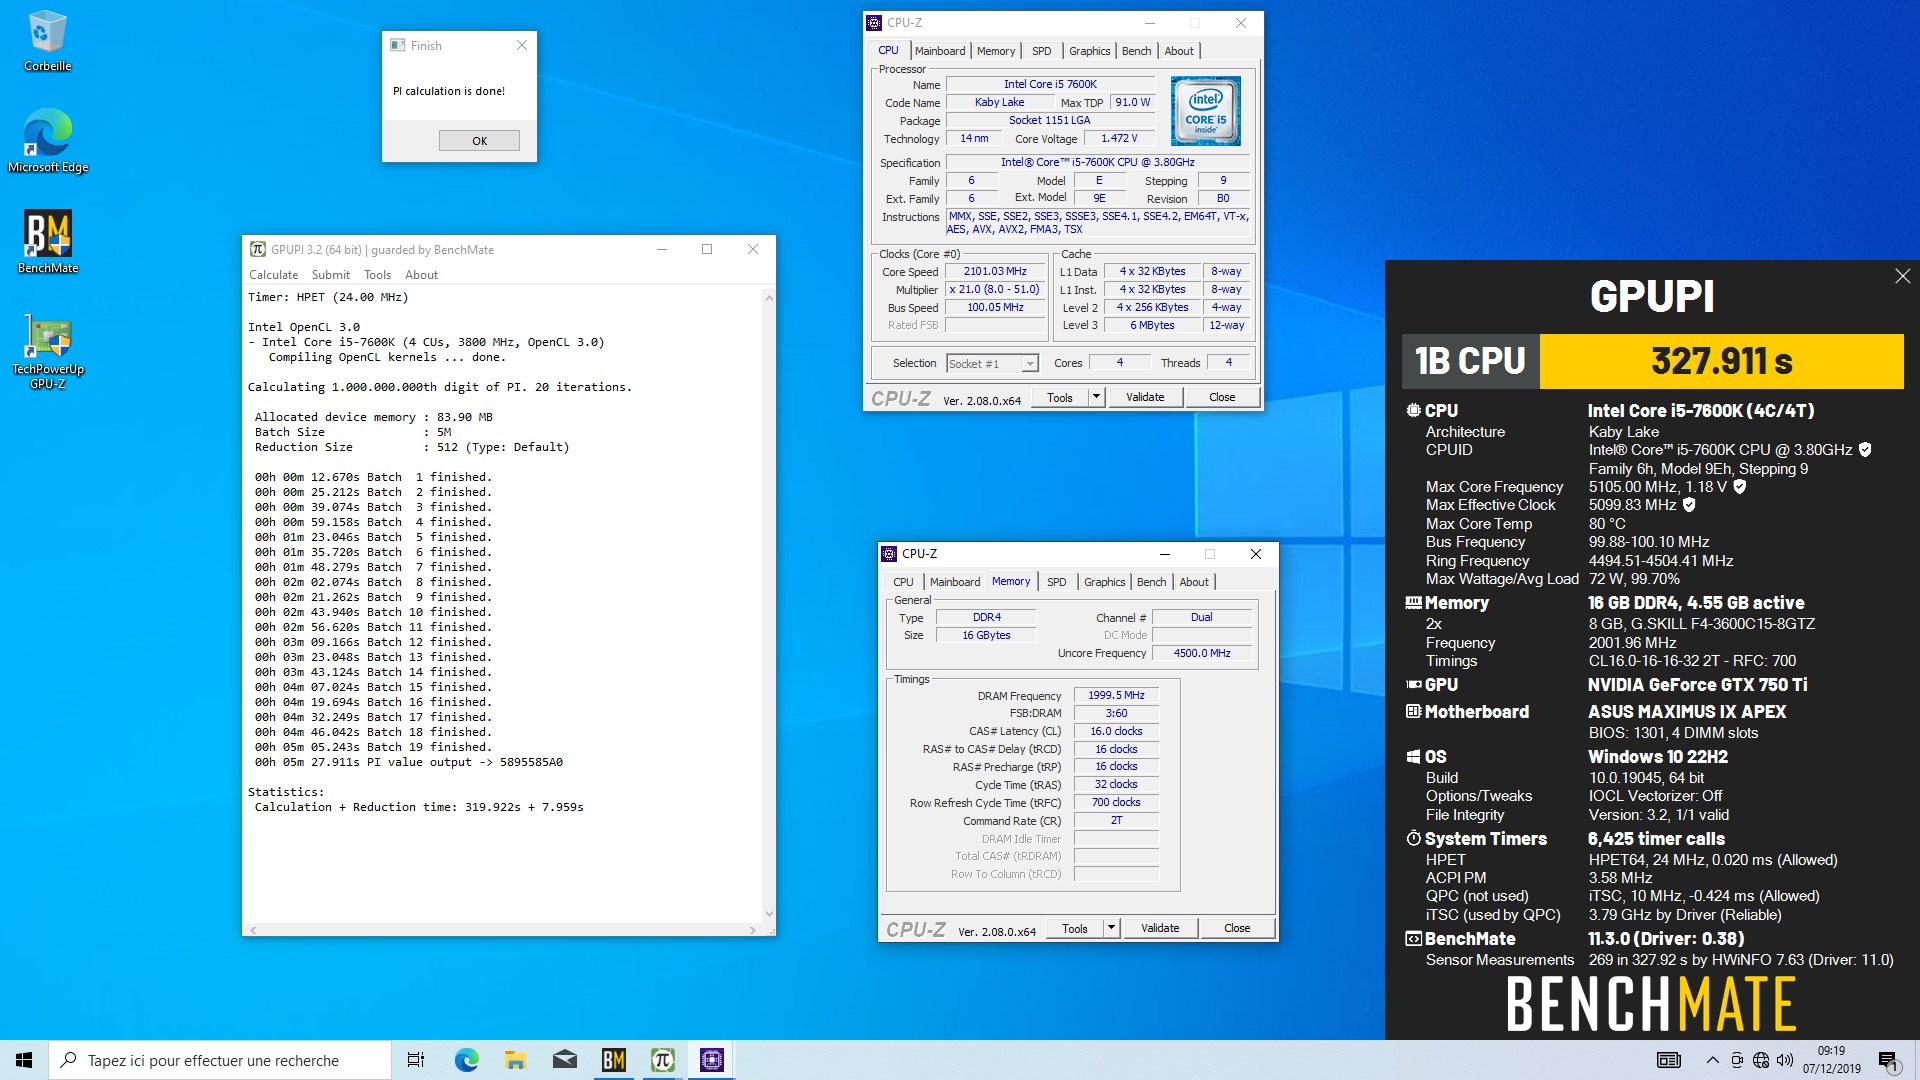Open the Tools dropdown arrow in upper CPU-Z
1920x1080 pixels.
[1096, 397]
